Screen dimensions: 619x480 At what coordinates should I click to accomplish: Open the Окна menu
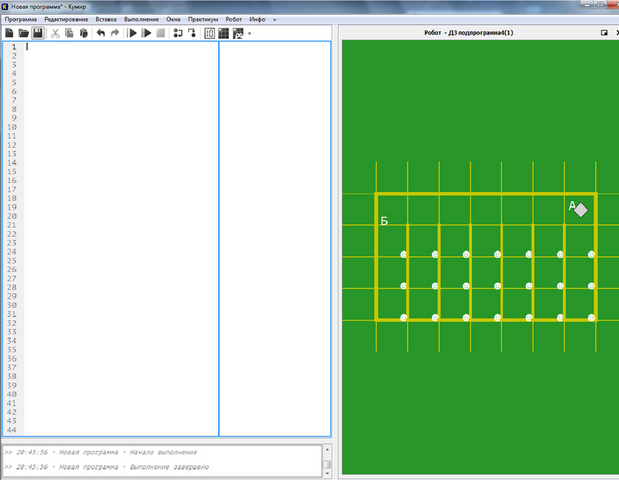tap(173, 19)
